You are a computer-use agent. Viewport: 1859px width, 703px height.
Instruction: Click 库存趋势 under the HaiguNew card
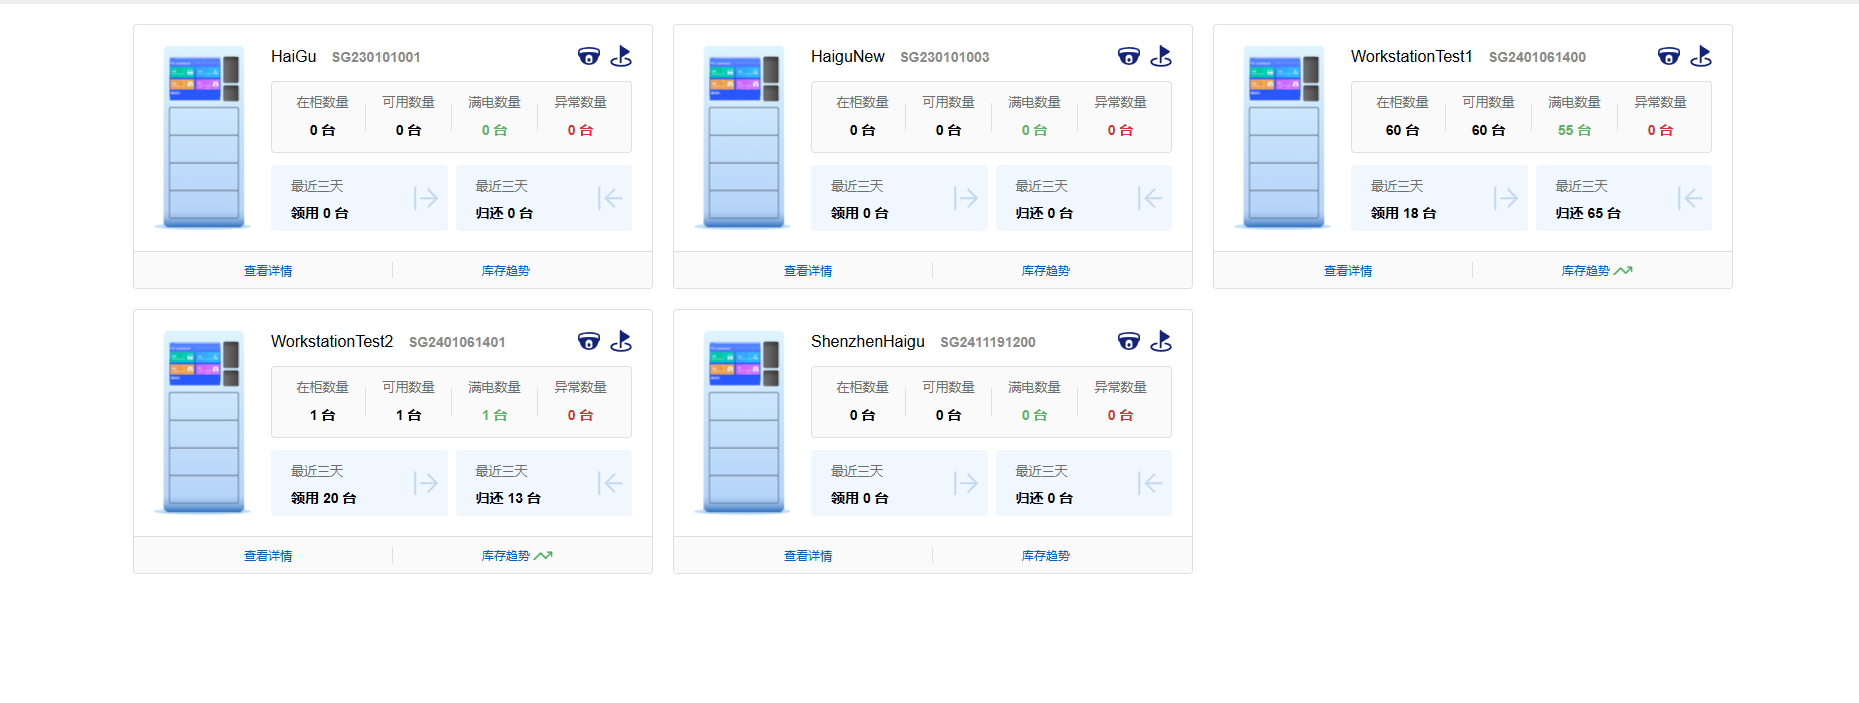coord(1045,271)
